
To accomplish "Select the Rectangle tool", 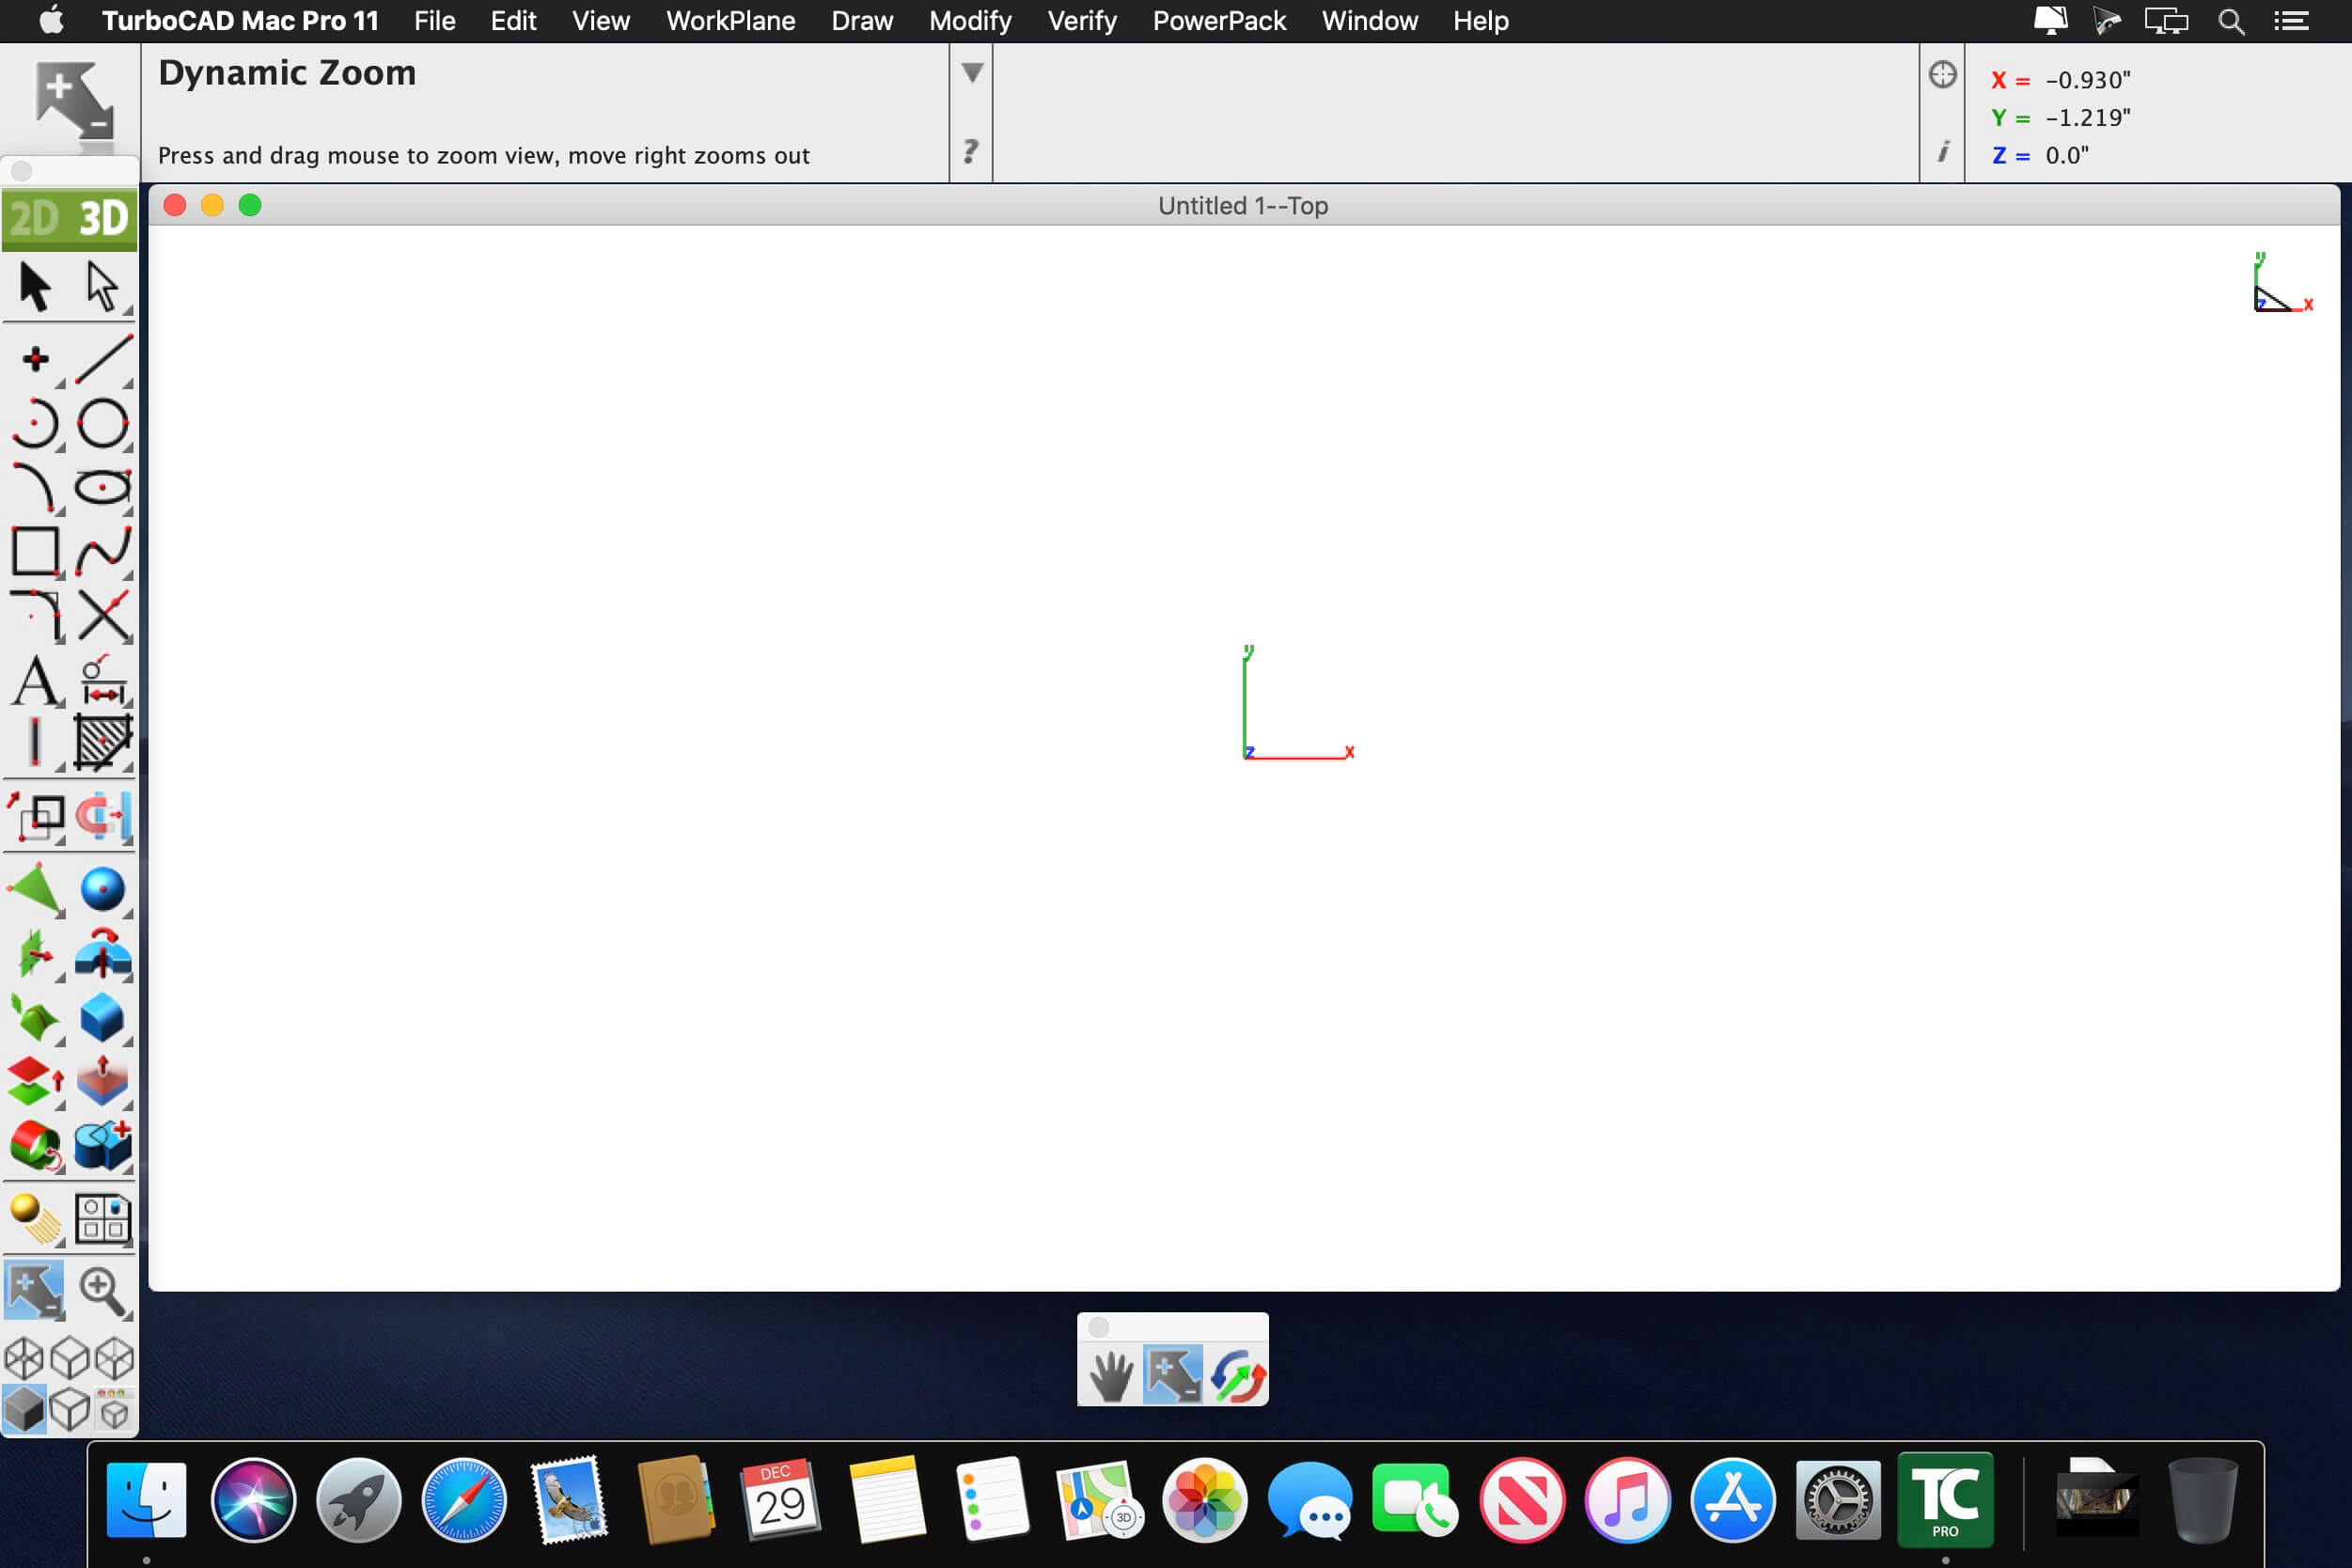I will point(35,551).
